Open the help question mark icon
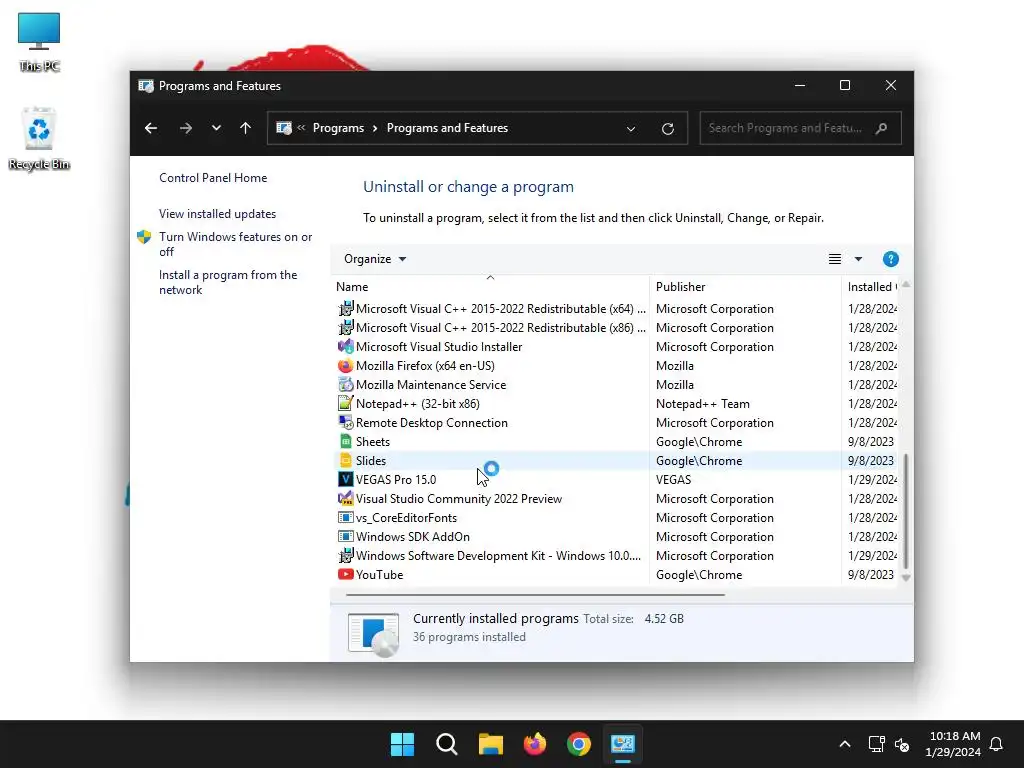Screen dimensions: 1024x768 [890, 259]
